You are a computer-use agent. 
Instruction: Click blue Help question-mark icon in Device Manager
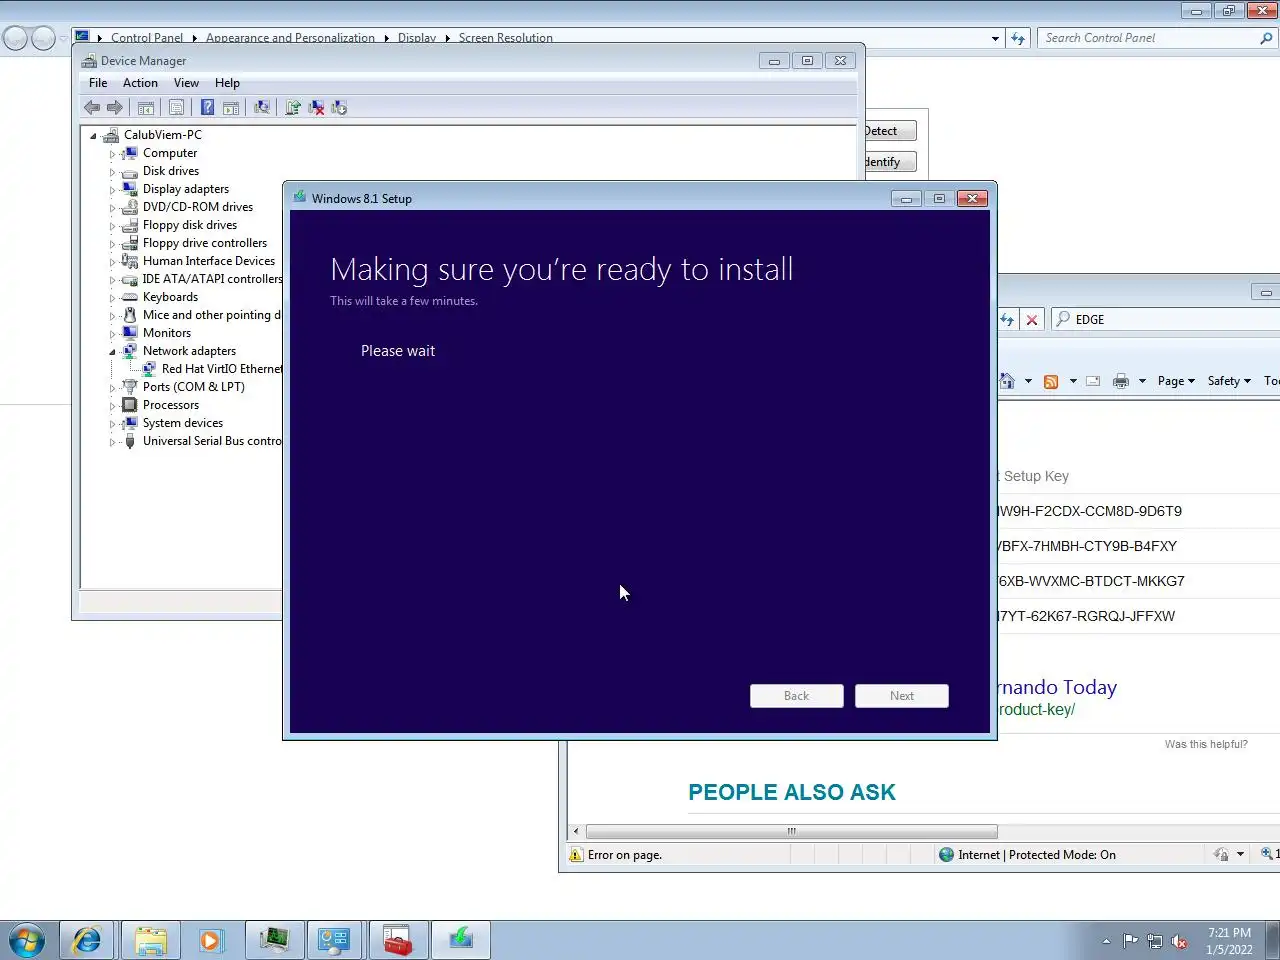tap(207, 108)
